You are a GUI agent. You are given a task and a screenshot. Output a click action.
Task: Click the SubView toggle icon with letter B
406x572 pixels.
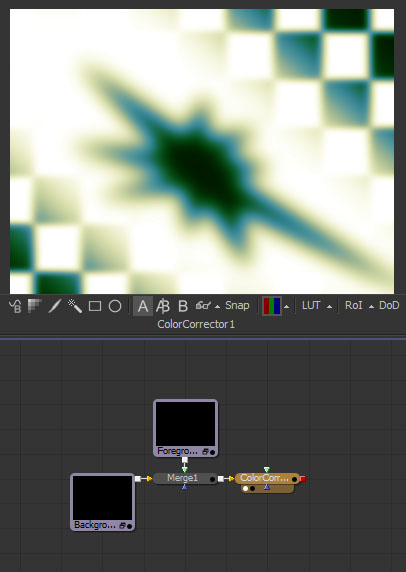(15, 306)
